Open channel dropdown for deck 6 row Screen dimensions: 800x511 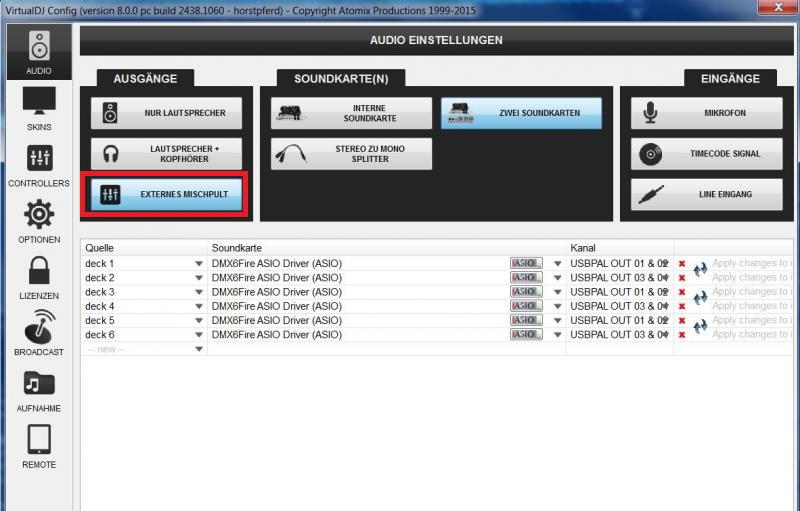666,335
